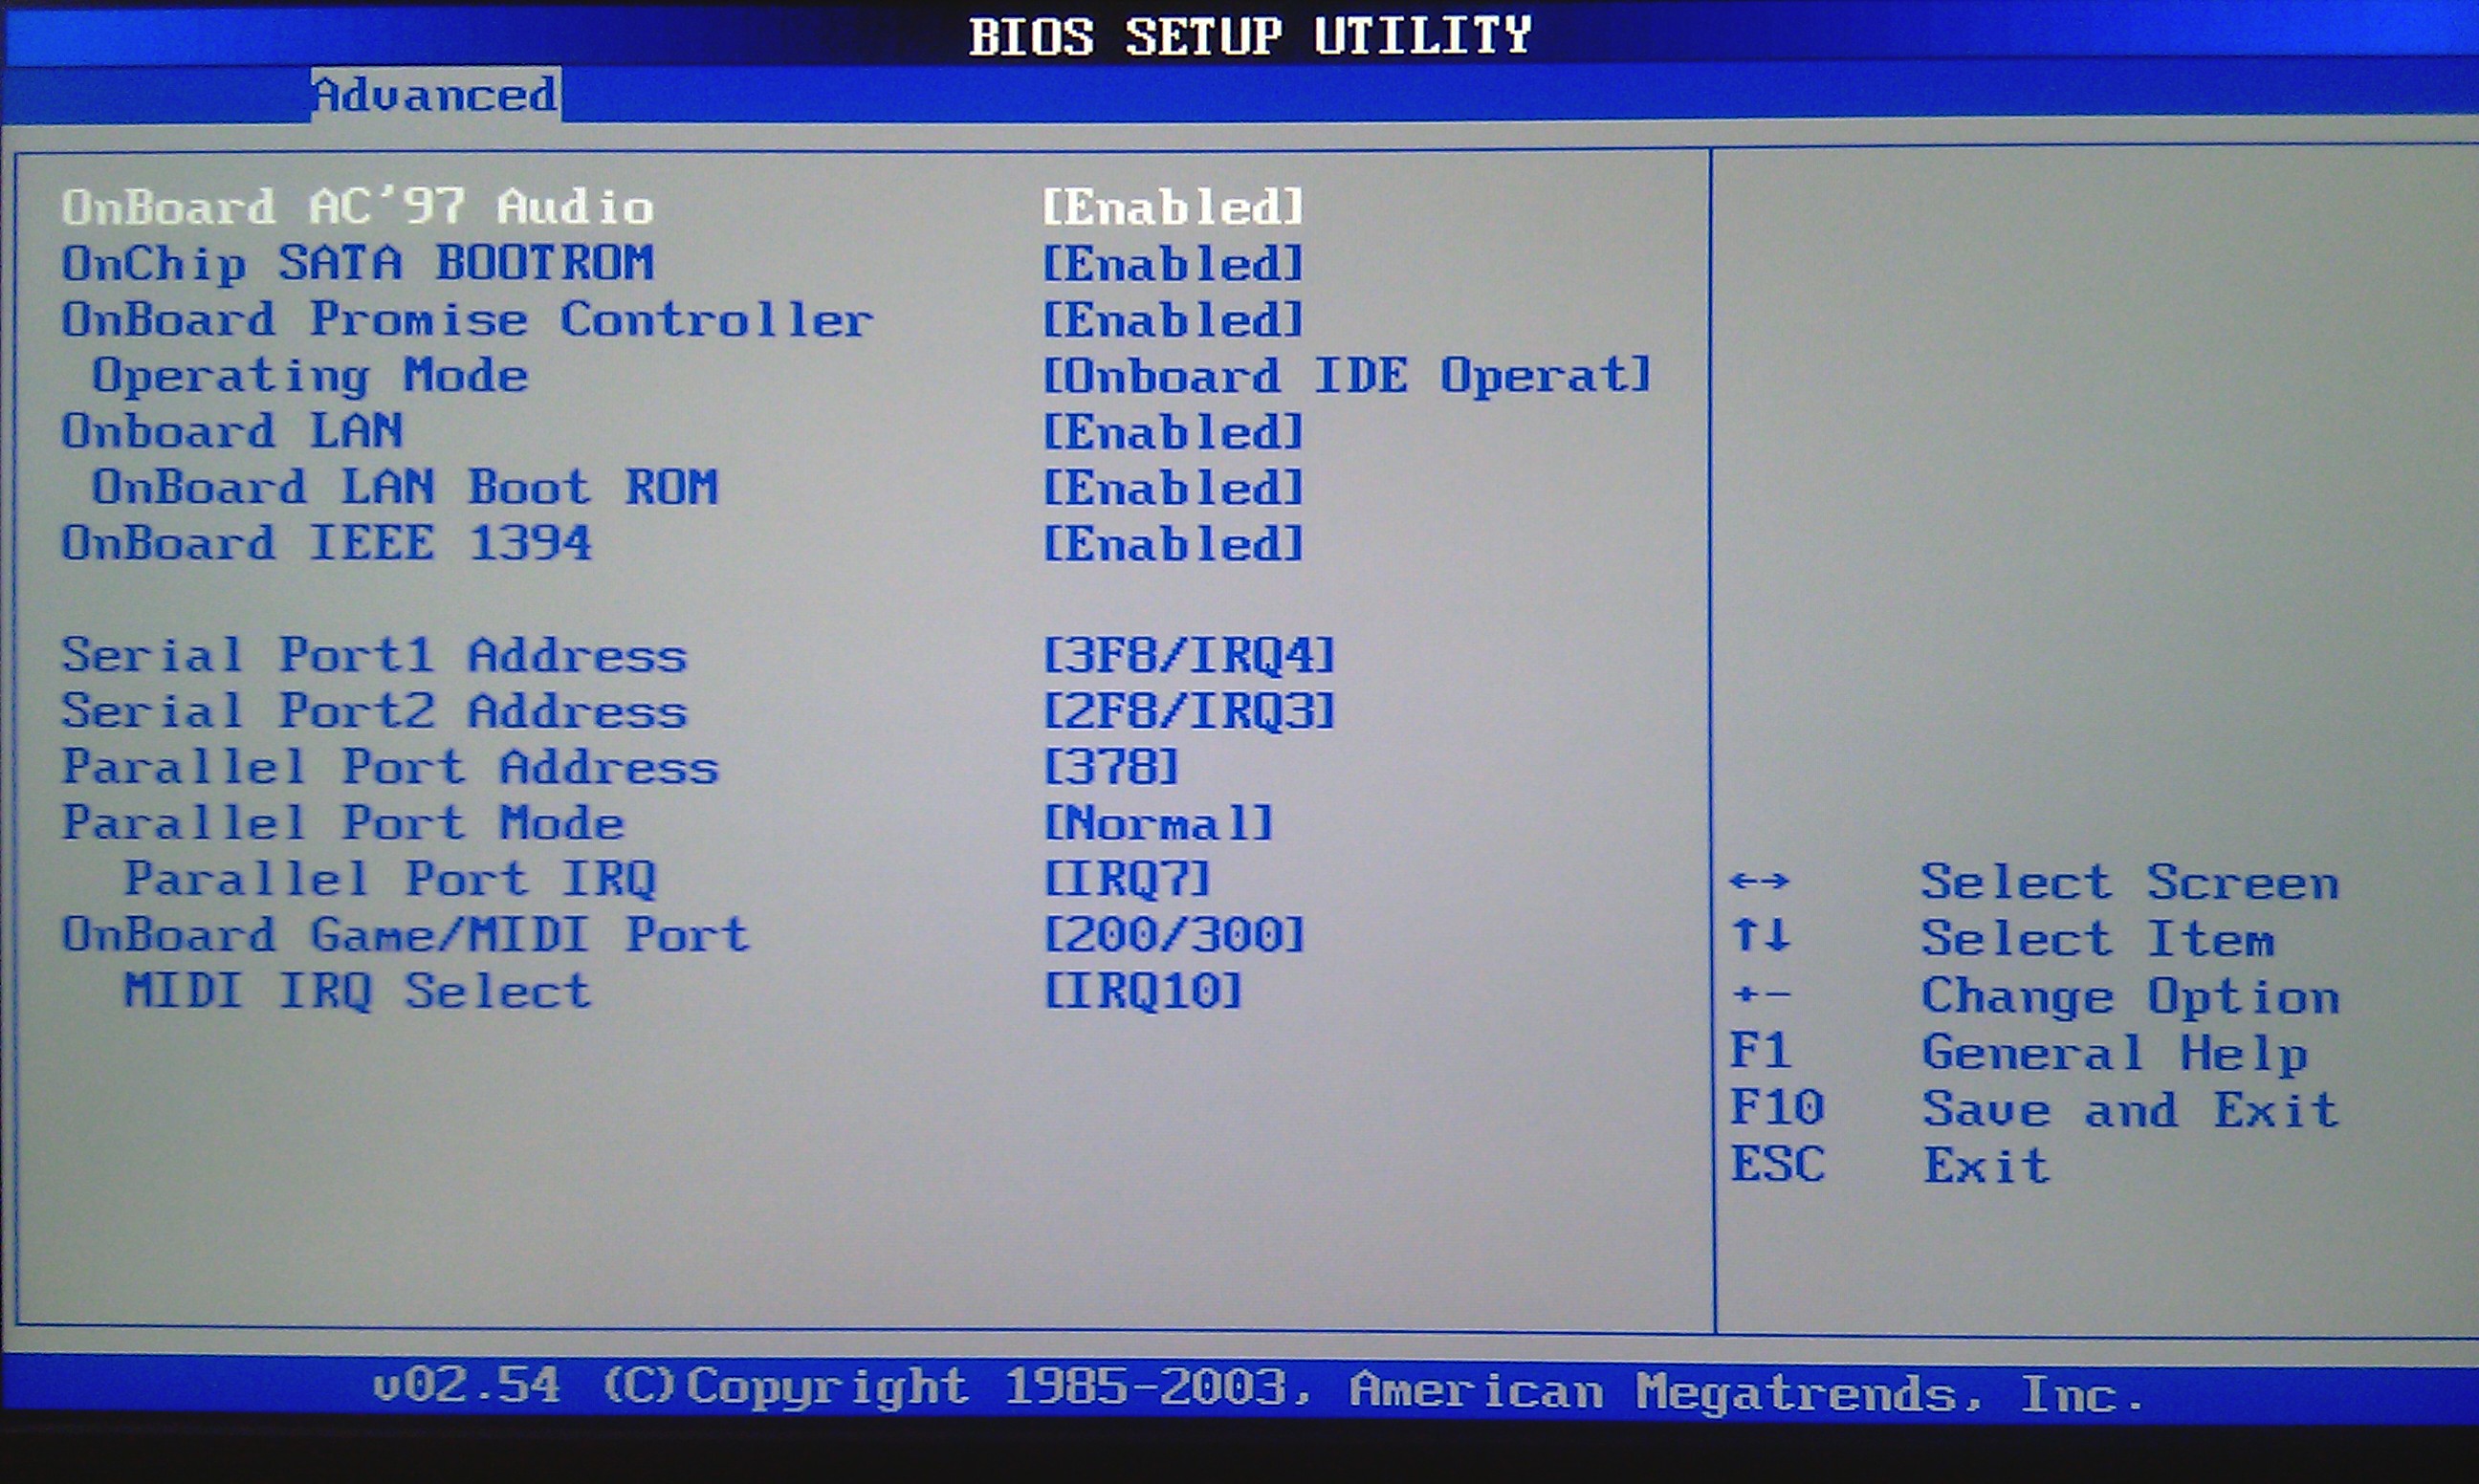Click the left-right arrows Select Screen icon
Viewport: 2479px width, 1484px height.
[x=1759, y=882]
